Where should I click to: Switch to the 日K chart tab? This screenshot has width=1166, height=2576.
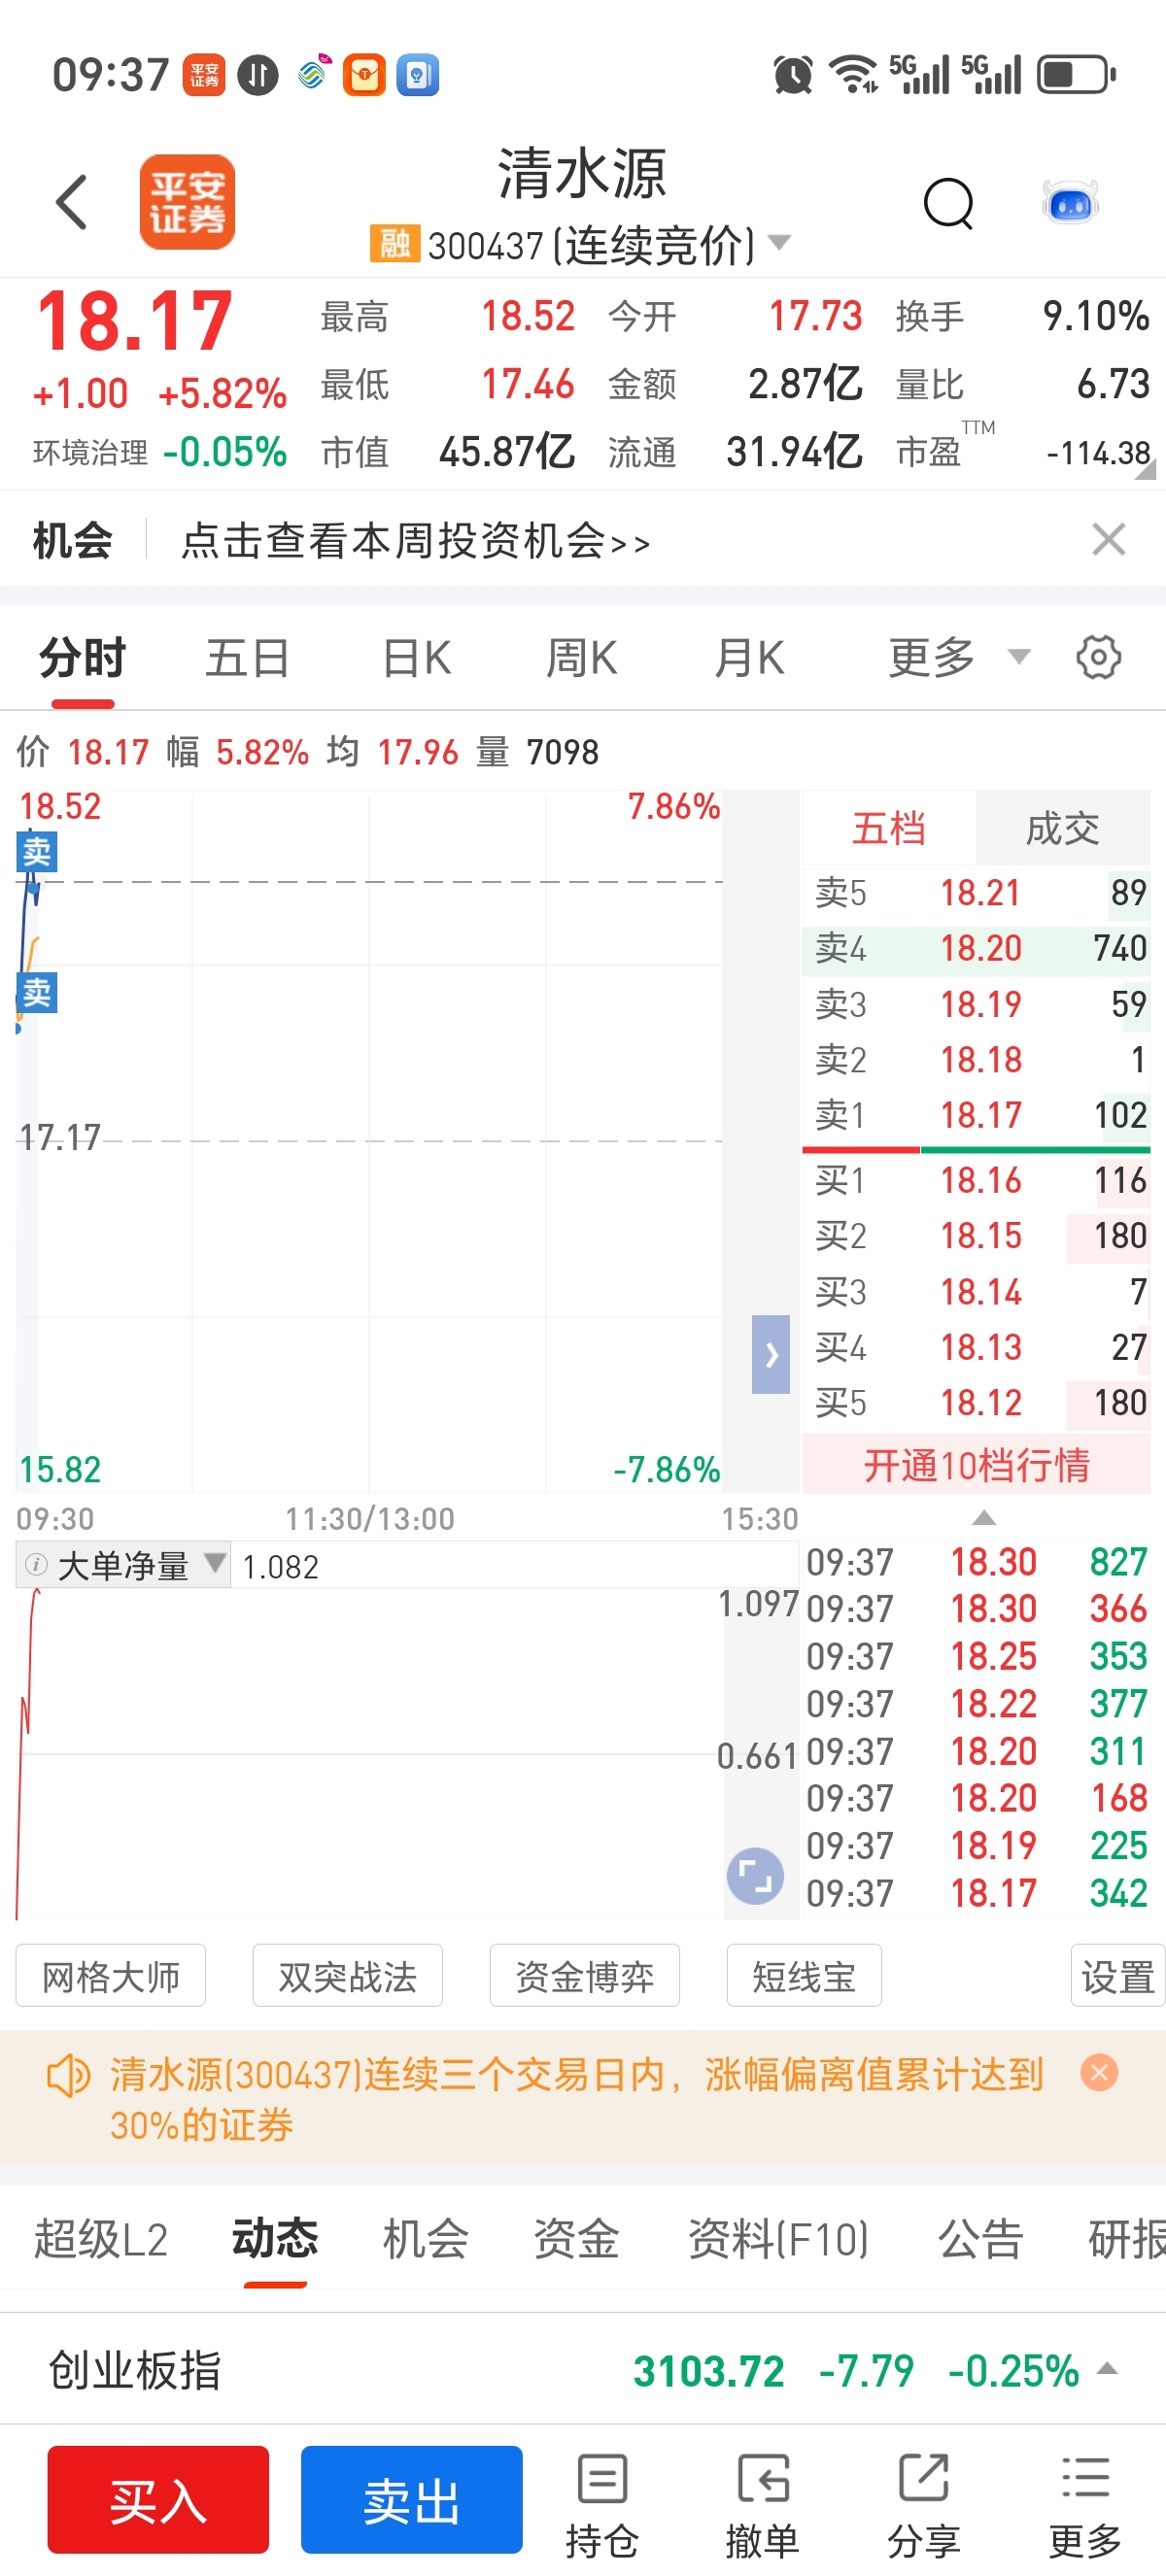click(417, 657)
